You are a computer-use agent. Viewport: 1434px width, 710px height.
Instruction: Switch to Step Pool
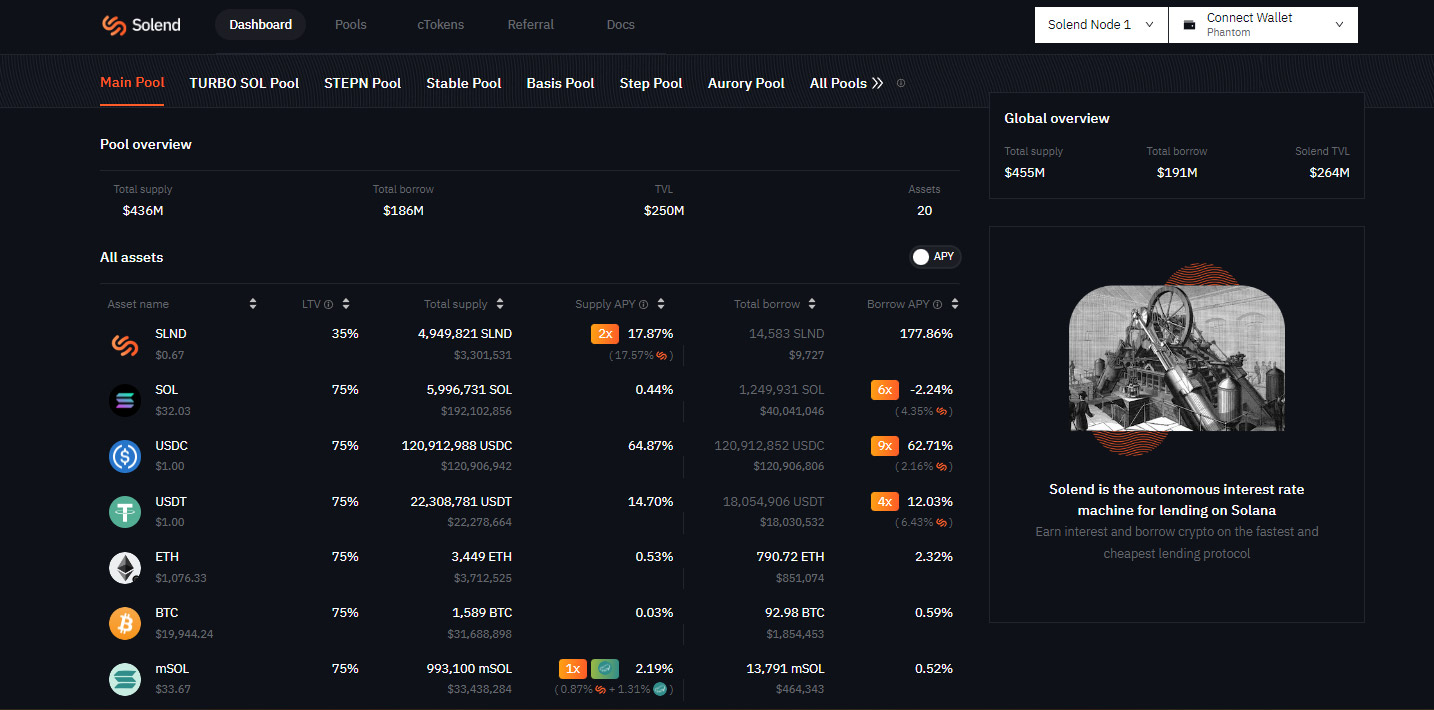(x=651, y=83)
